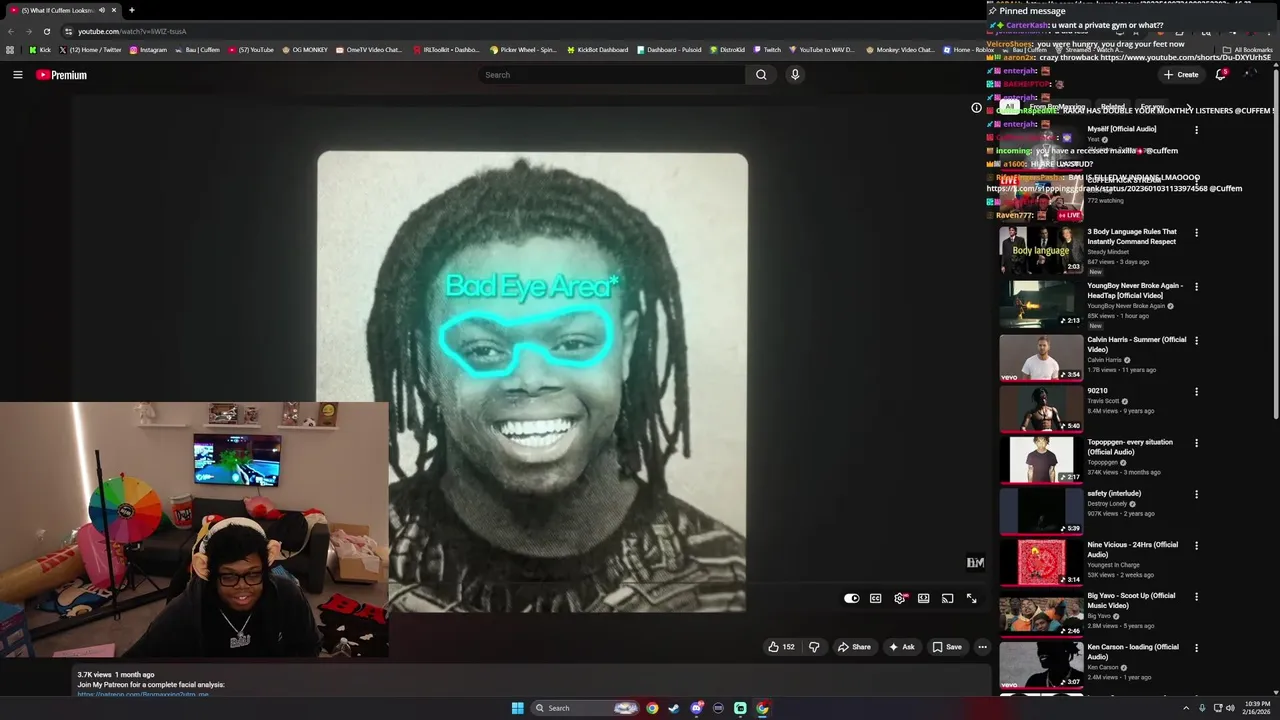Viewport: 1280px width, 720px height.
Task: Play Big Yavo - Scout Up video
Action: coord(1041,613)
